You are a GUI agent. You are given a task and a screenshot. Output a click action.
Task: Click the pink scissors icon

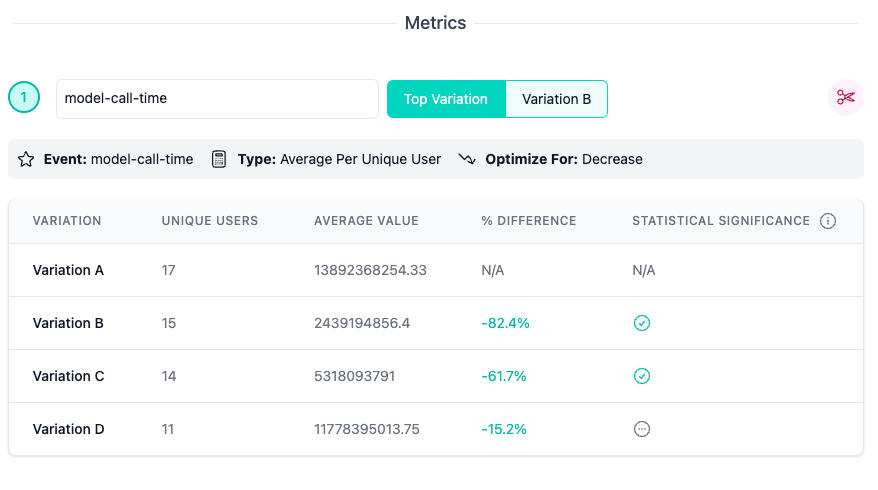pyautogui.click(x=846, y=98)
